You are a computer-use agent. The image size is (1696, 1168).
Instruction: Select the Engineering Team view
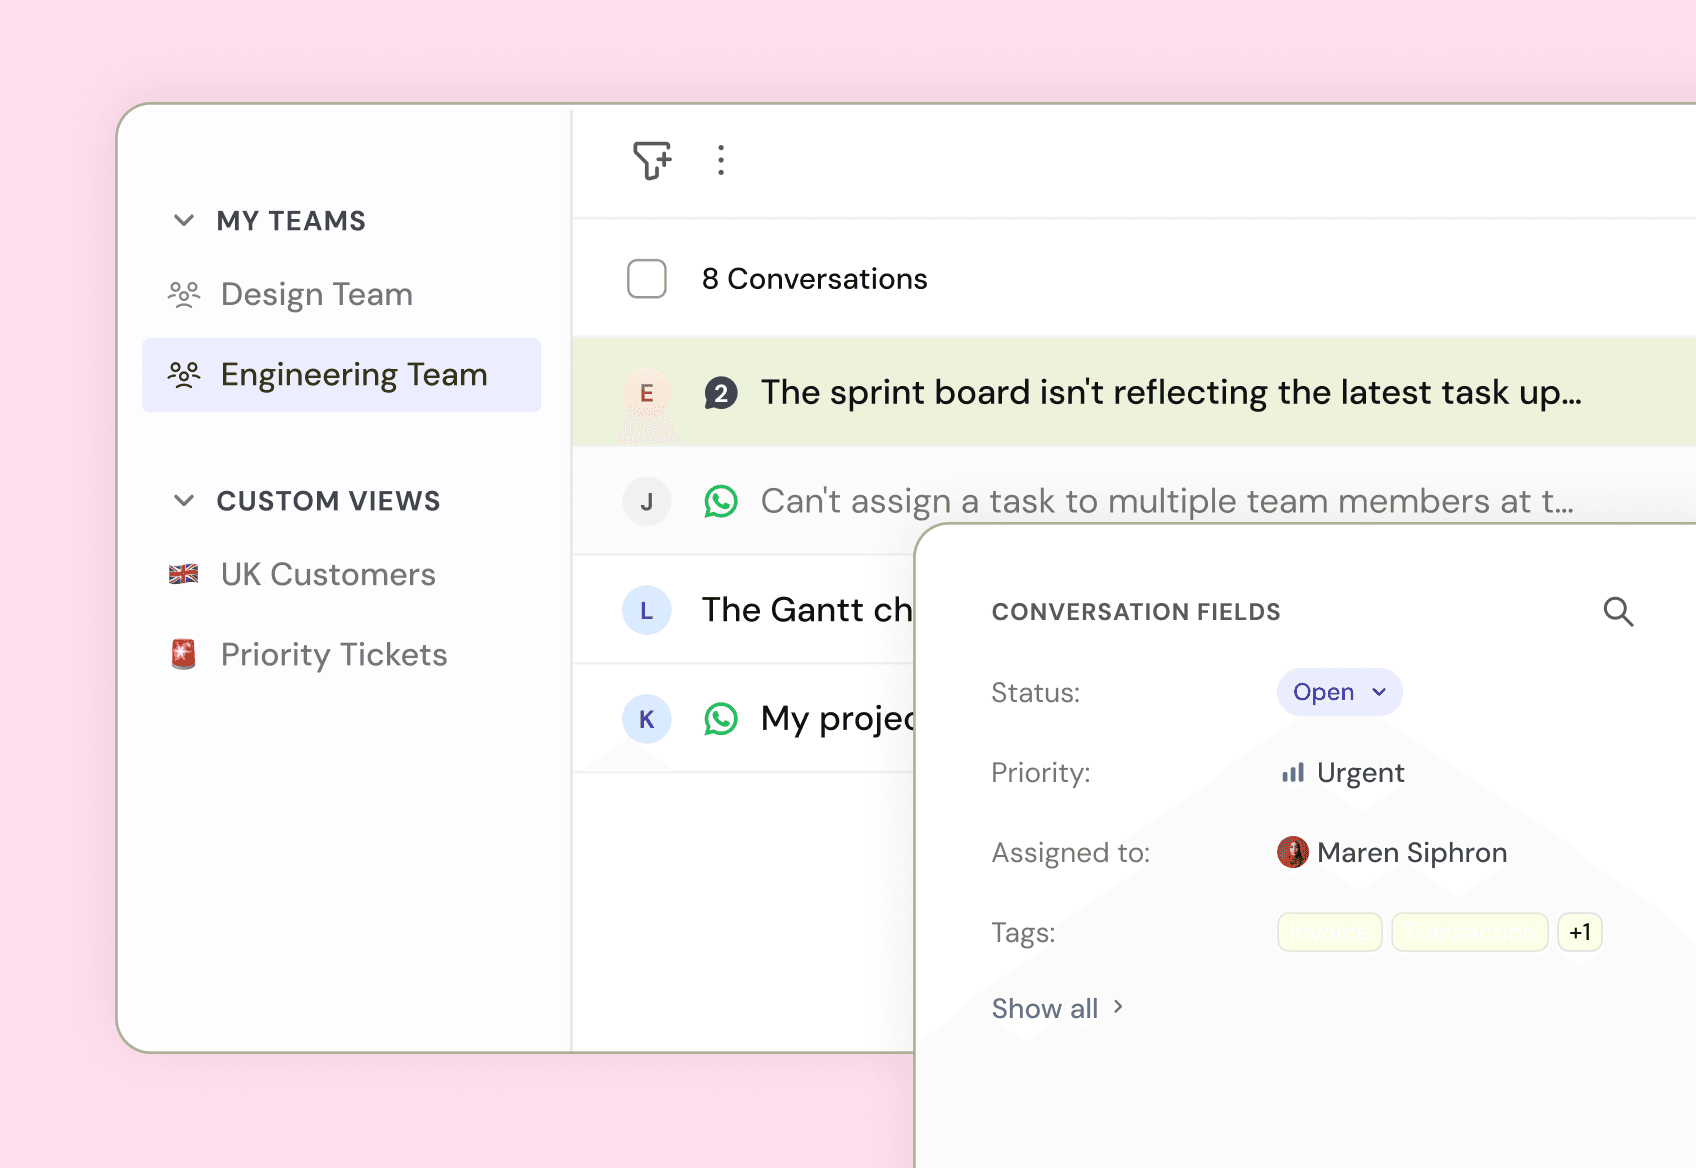click(354, 374)
